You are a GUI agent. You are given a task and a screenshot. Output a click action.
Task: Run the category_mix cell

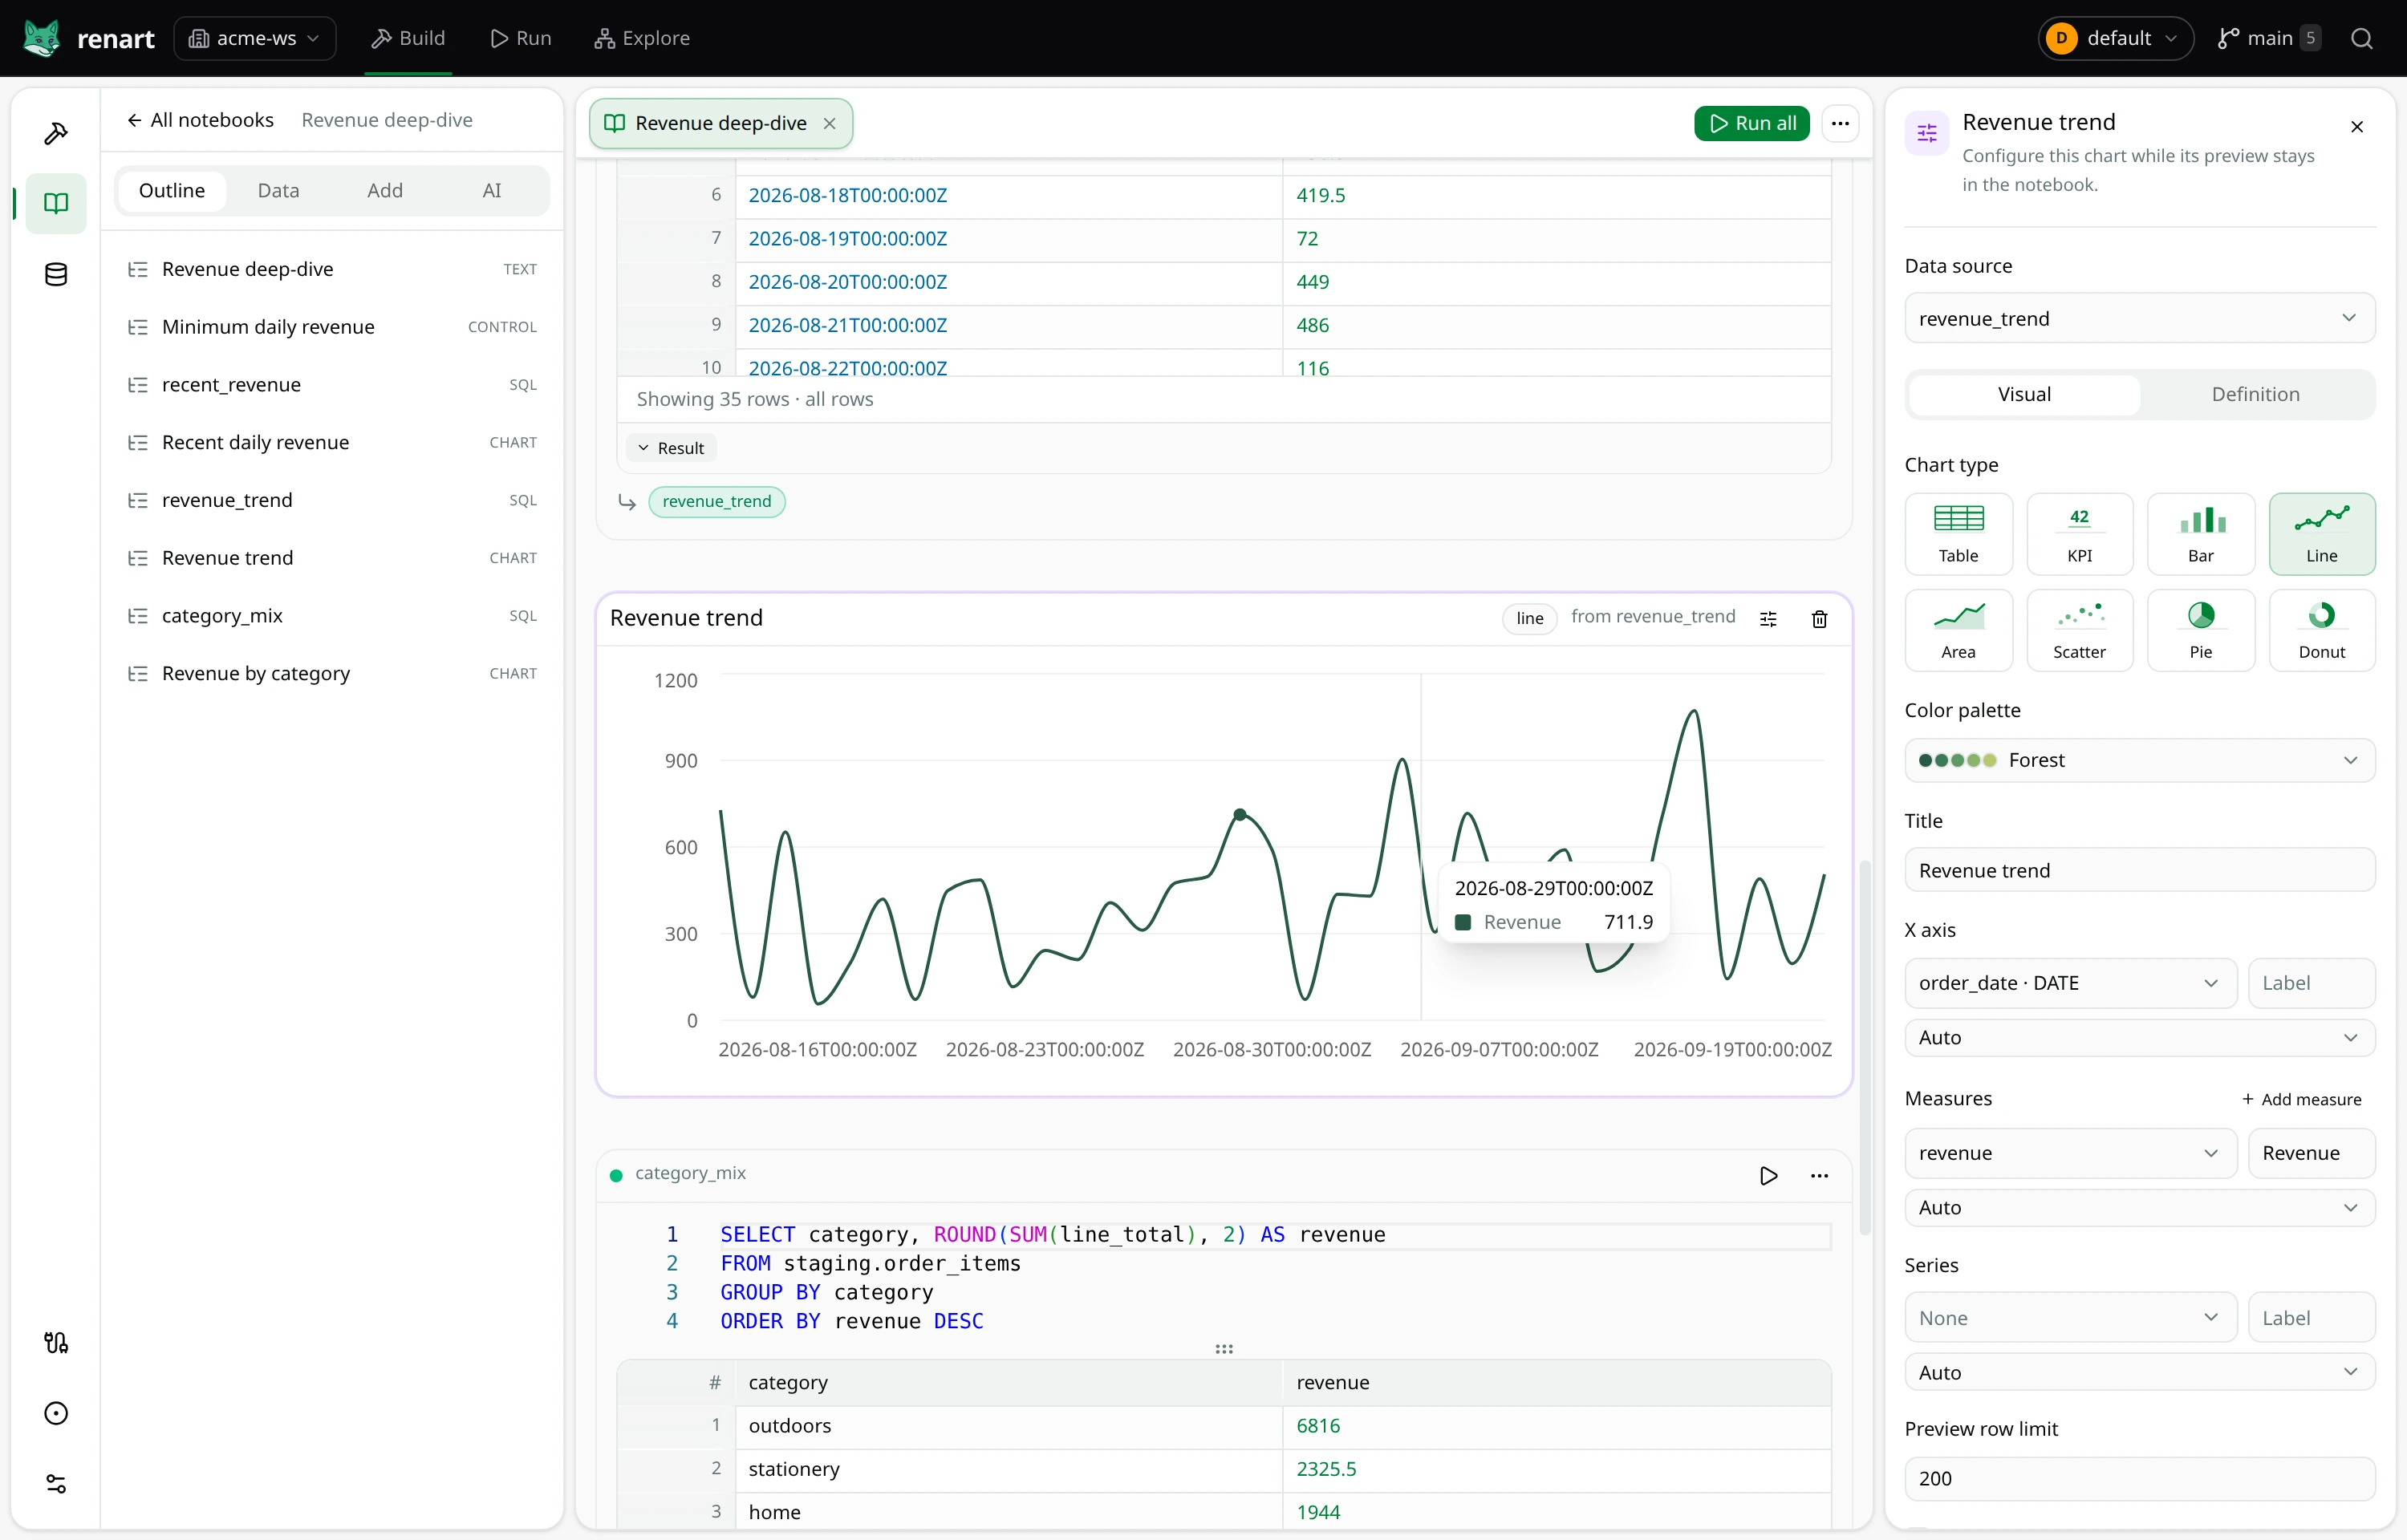point(1768,1176)
